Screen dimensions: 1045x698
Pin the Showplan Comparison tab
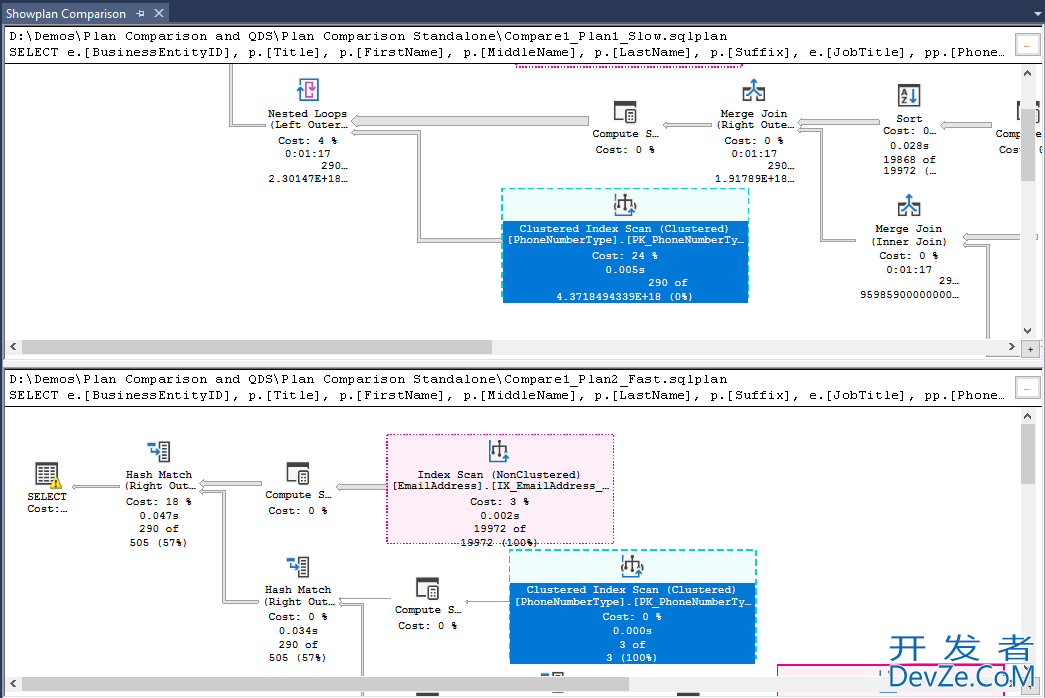click(x=141, y=13)
